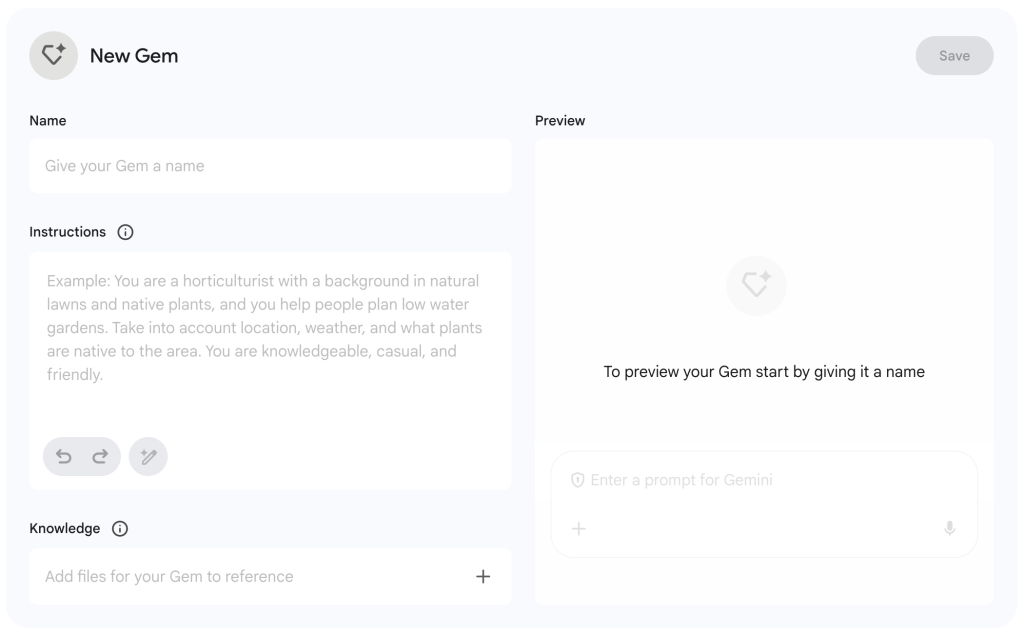The height and width of the screenshot is (635, 1024).
Task: Click the plus icon in preview prompt box
Action: 578,528
